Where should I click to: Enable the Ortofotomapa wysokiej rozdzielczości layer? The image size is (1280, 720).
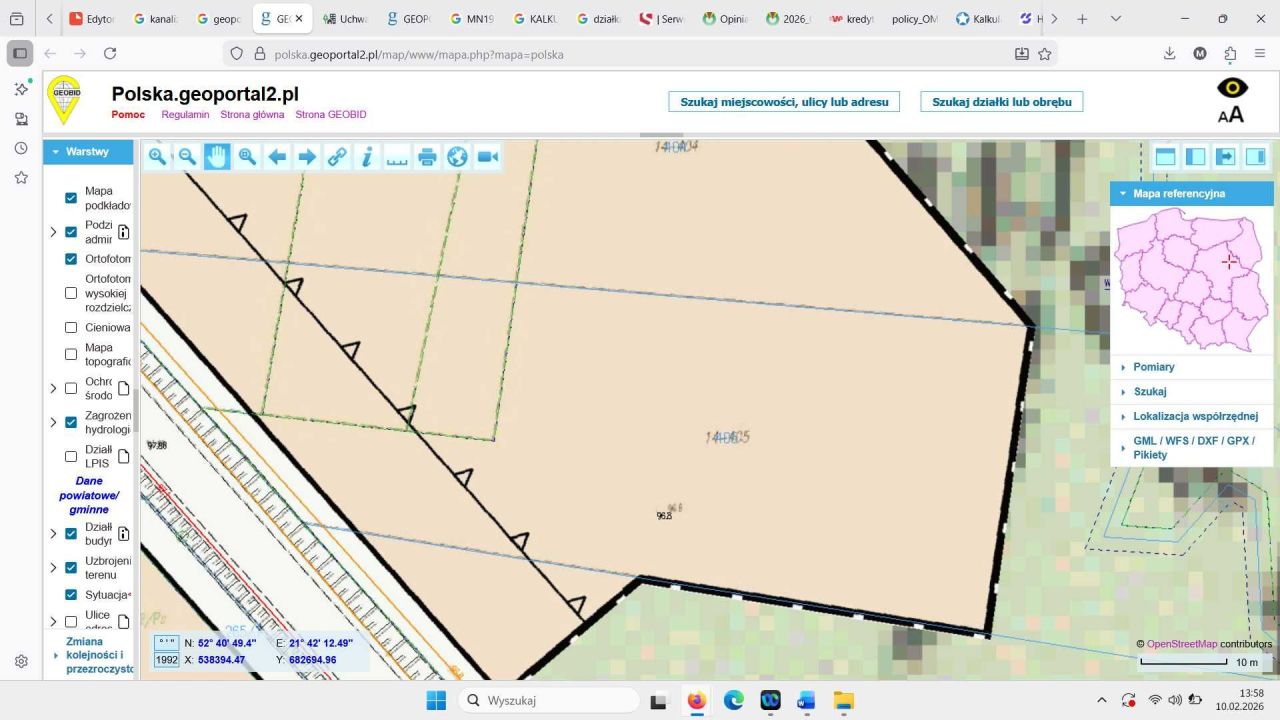click(x=71, y=293)
